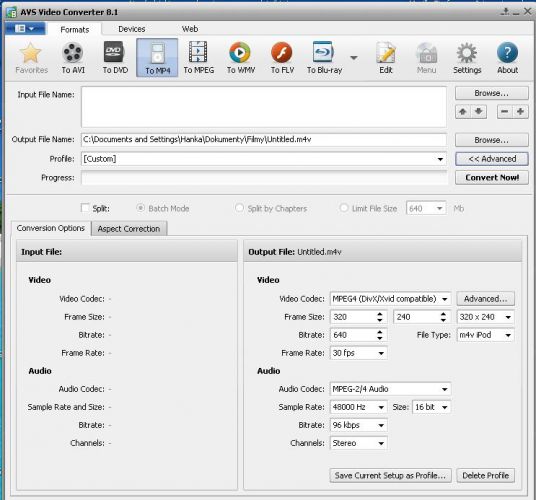Open the blue application menu button
The image size is (536, 500).
(25, 29)
